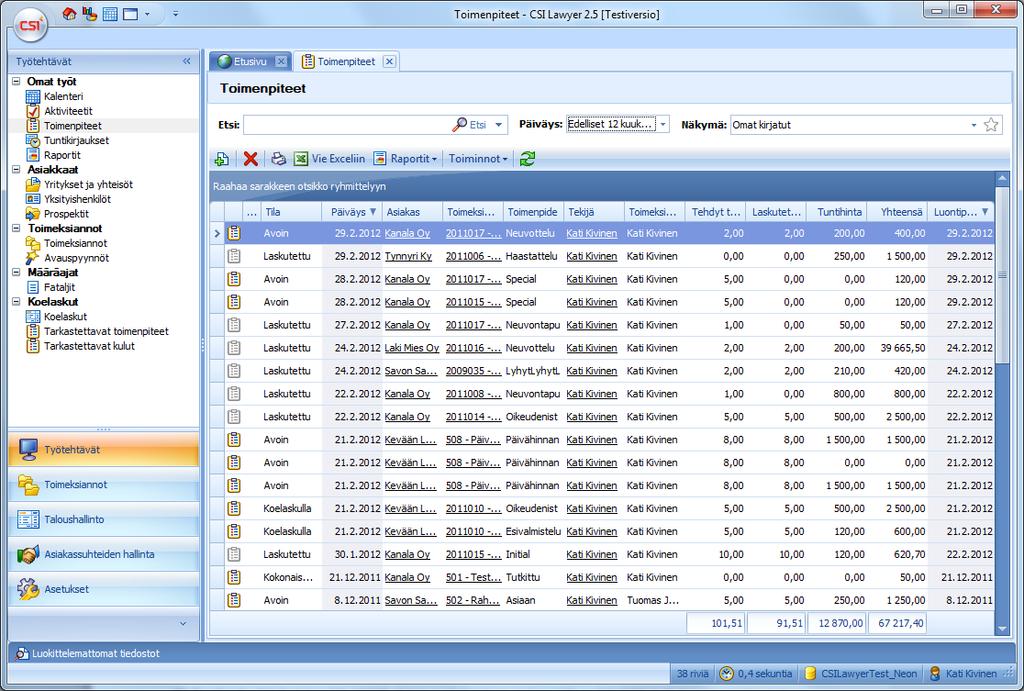Open Luokittelemattomat tiedostot bar
This screenshot has width=1024, height=691.
click(x=88, y=653)
